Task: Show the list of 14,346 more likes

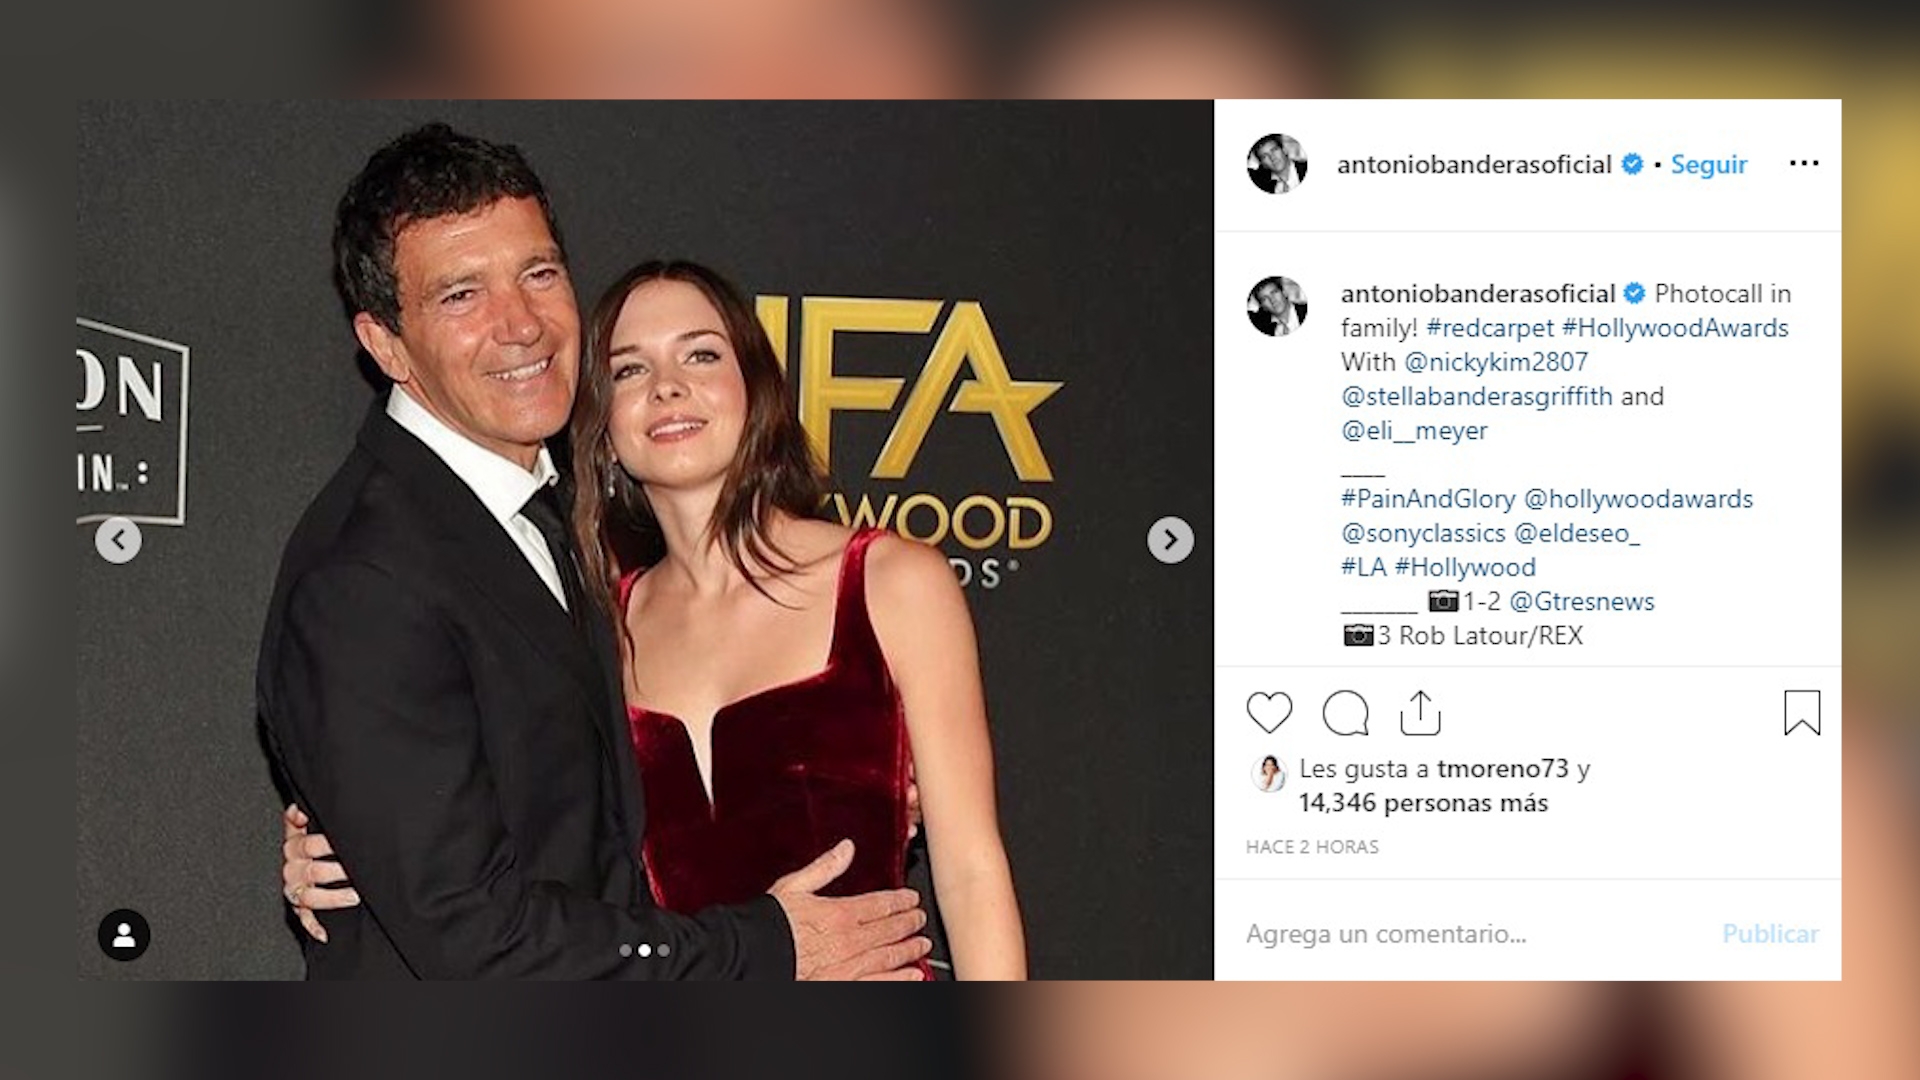Action: tap(1423, 803)
